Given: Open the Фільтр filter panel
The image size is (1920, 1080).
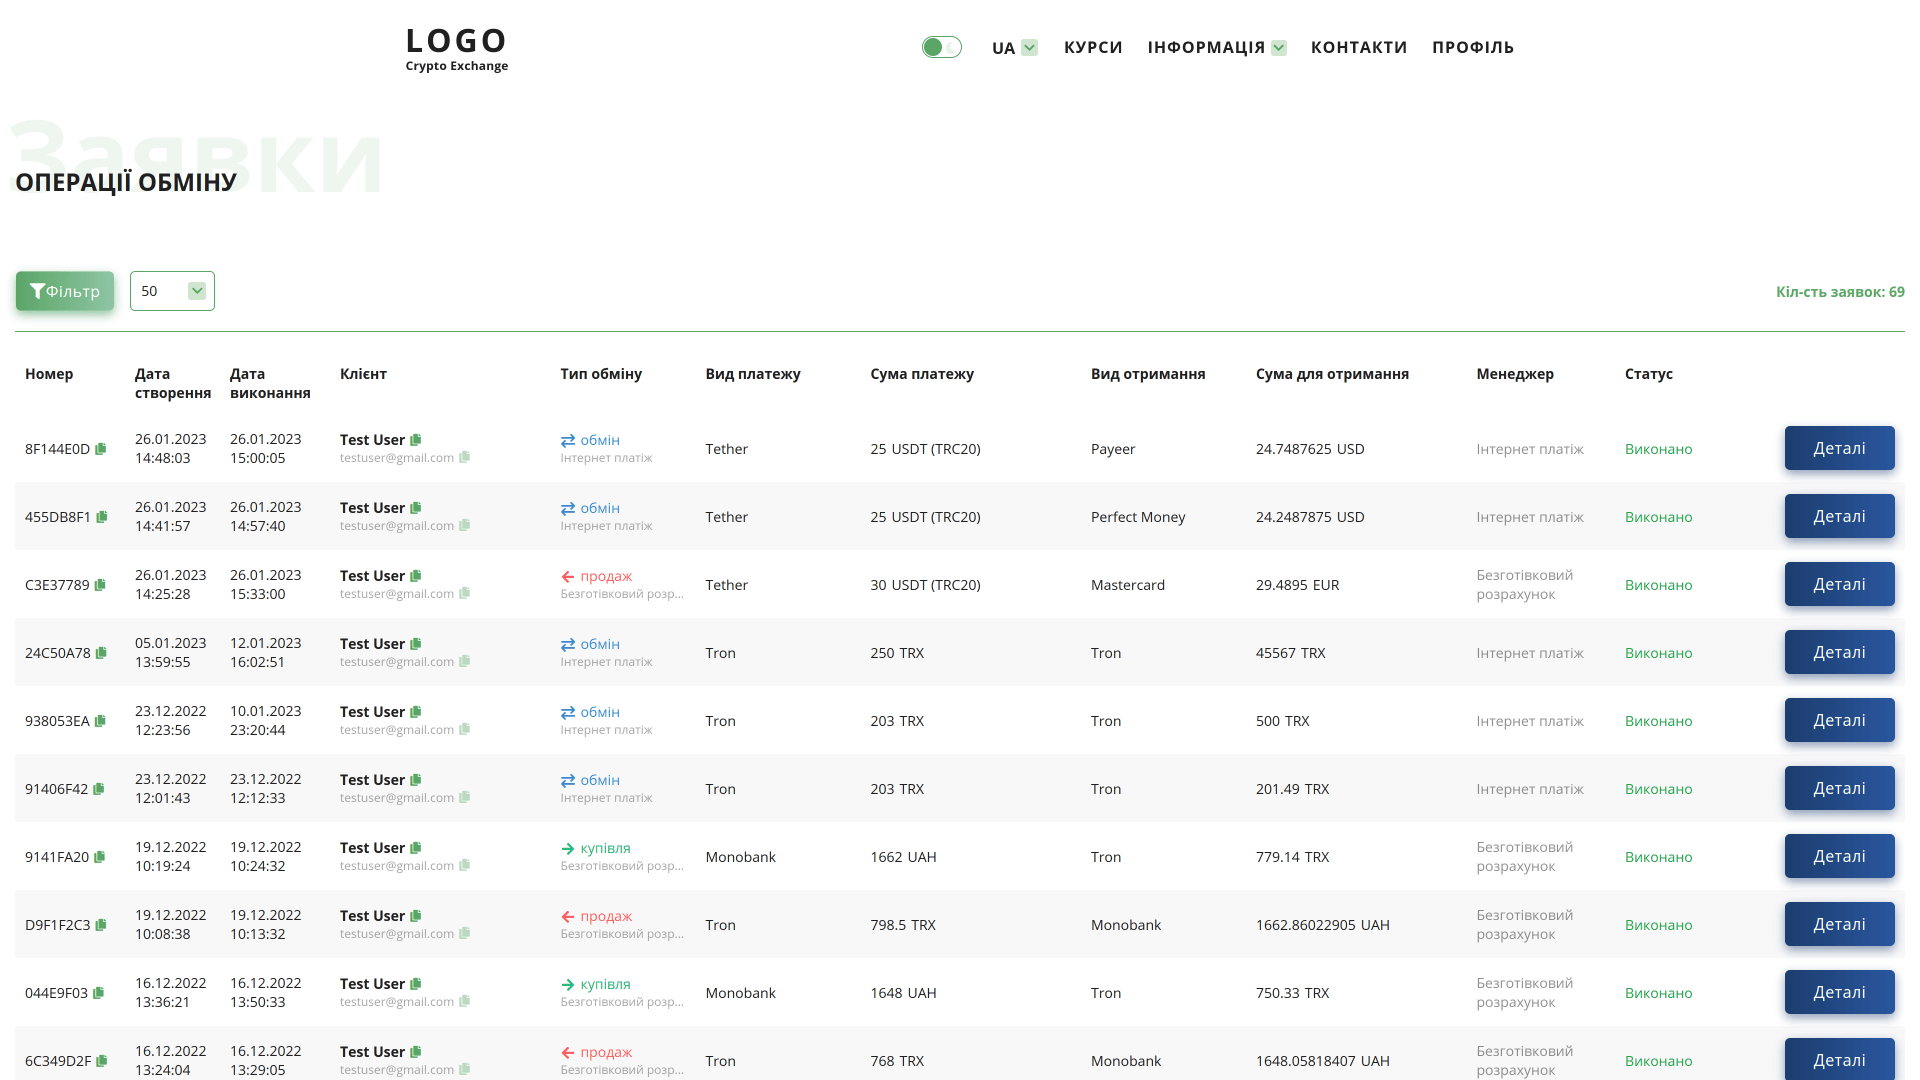Looking at the screenshot, I should pos(65,291).
